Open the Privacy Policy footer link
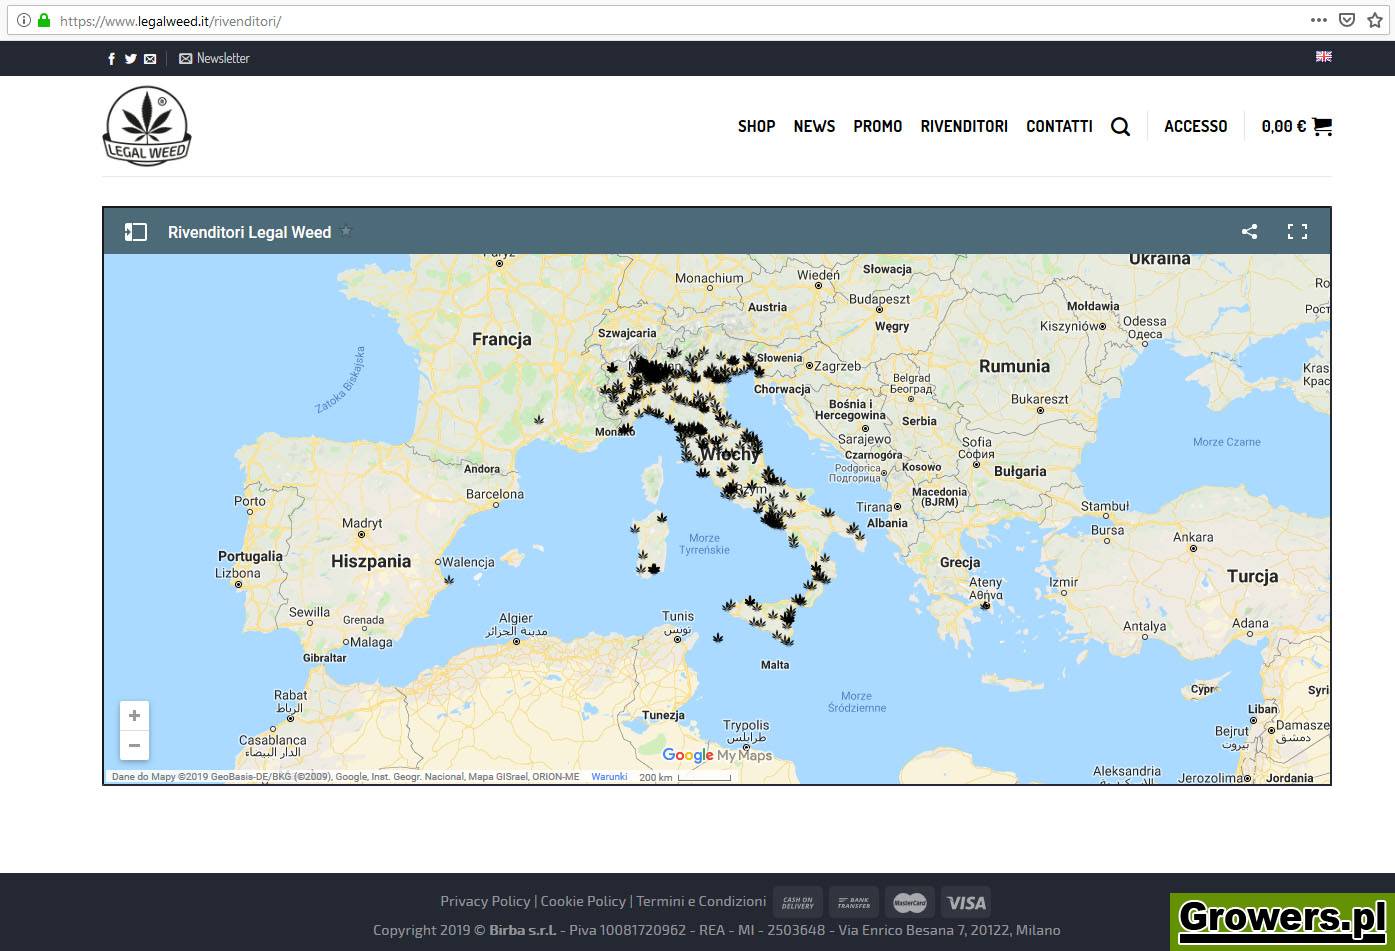1395x951 pixels. coord(485,901)
